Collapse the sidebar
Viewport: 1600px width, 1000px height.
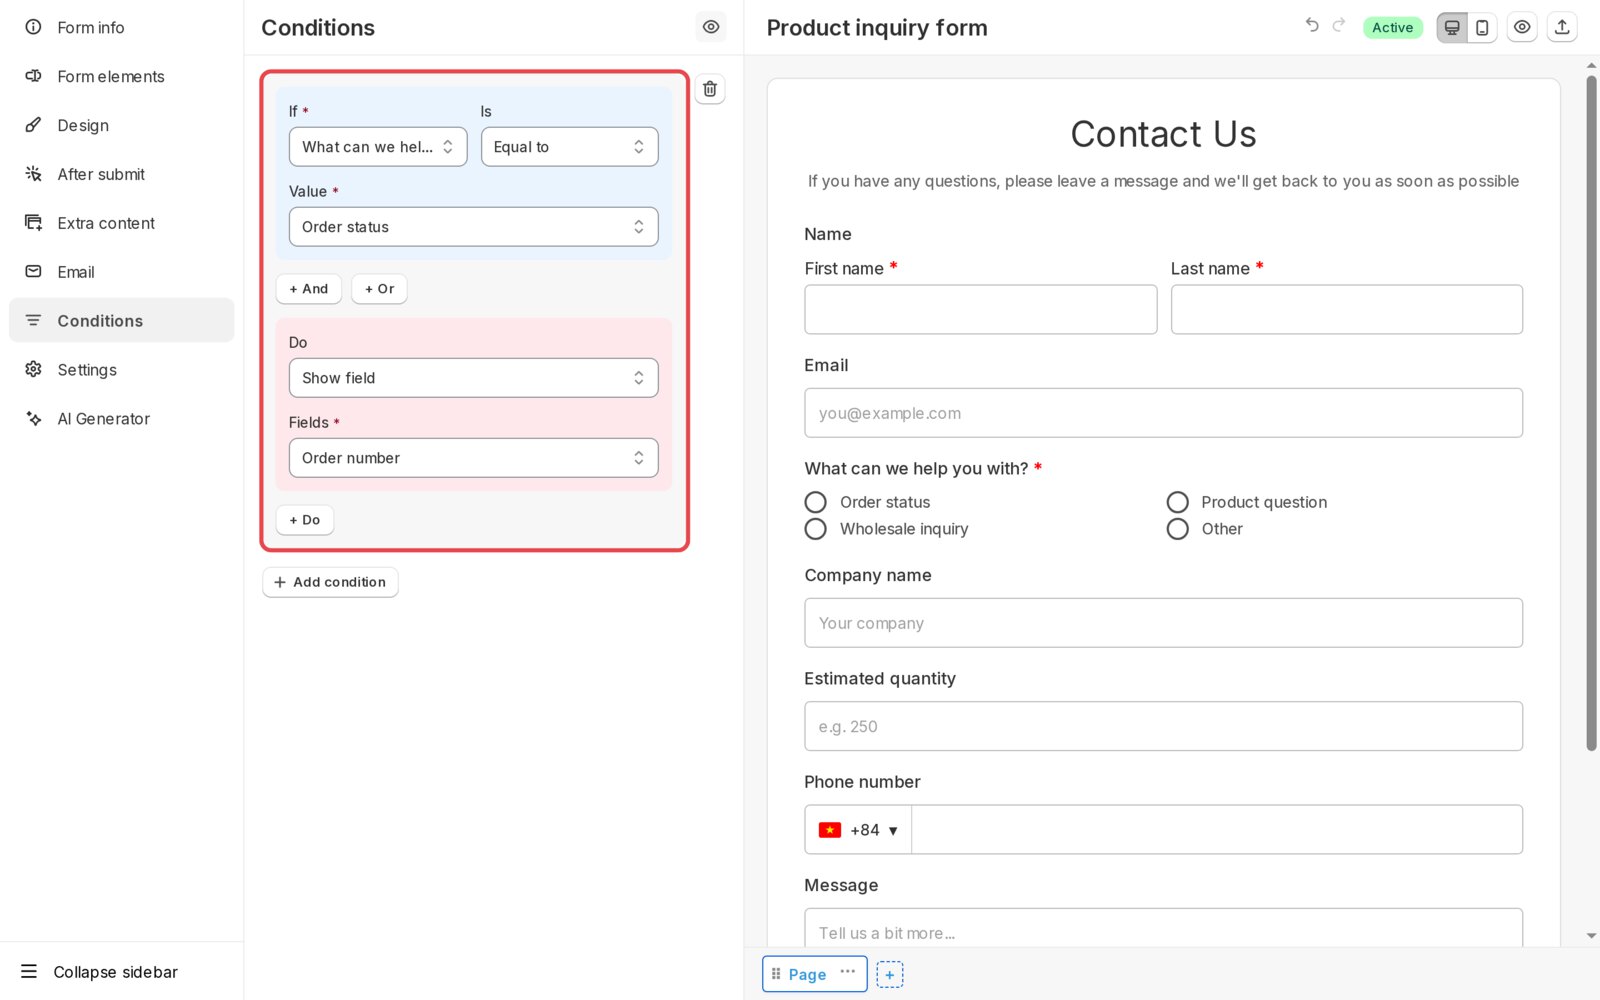[100, 972]
